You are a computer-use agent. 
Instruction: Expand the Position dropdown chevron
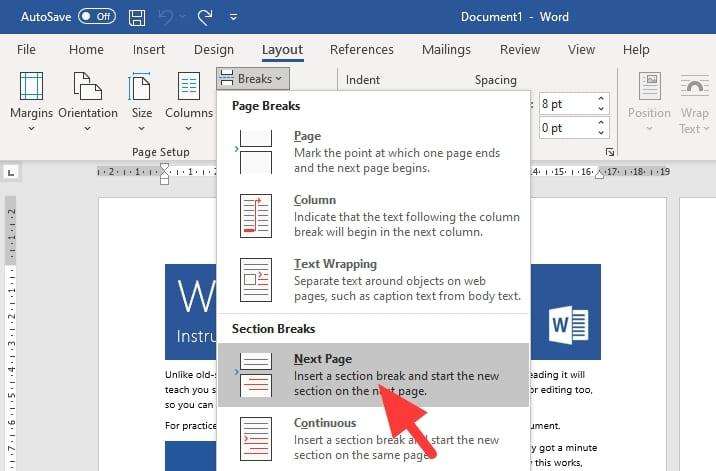649,129
